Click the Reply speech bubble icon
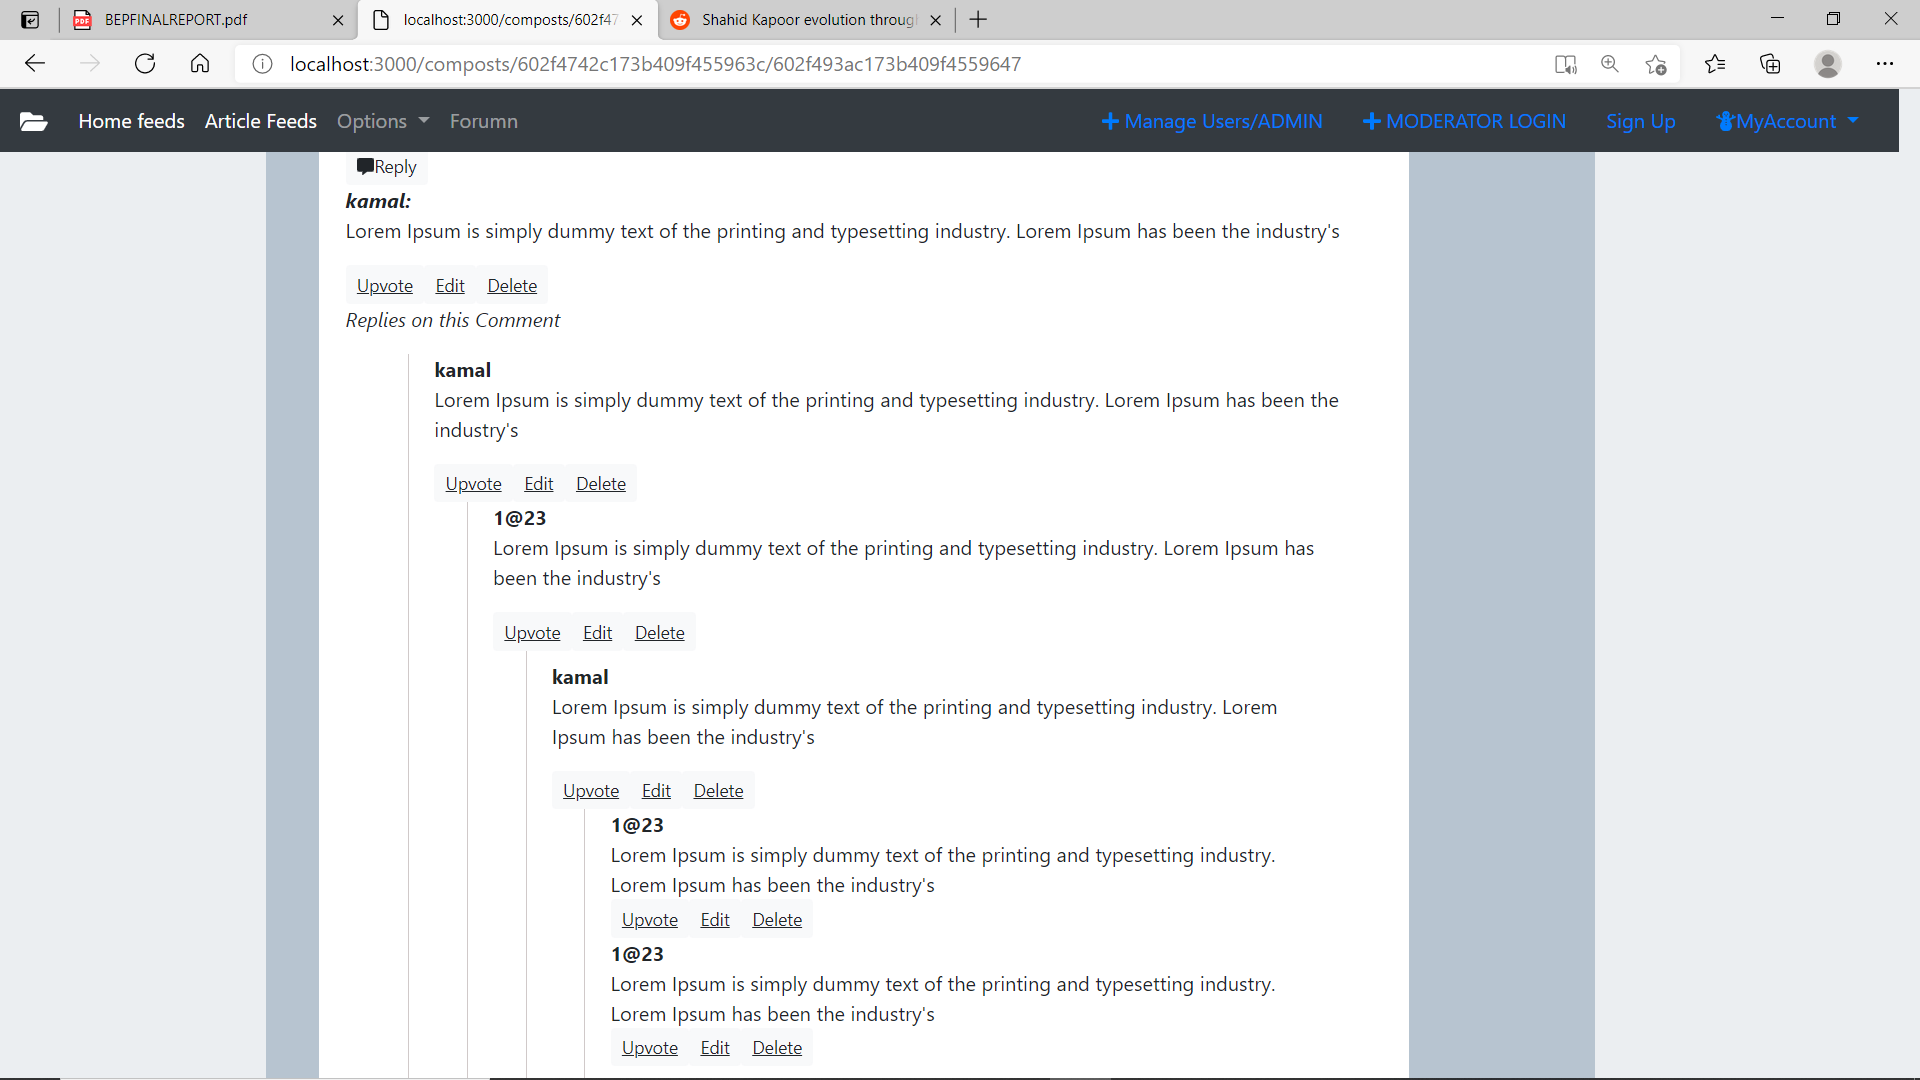1920x1080 pixels. click(366, 165)
